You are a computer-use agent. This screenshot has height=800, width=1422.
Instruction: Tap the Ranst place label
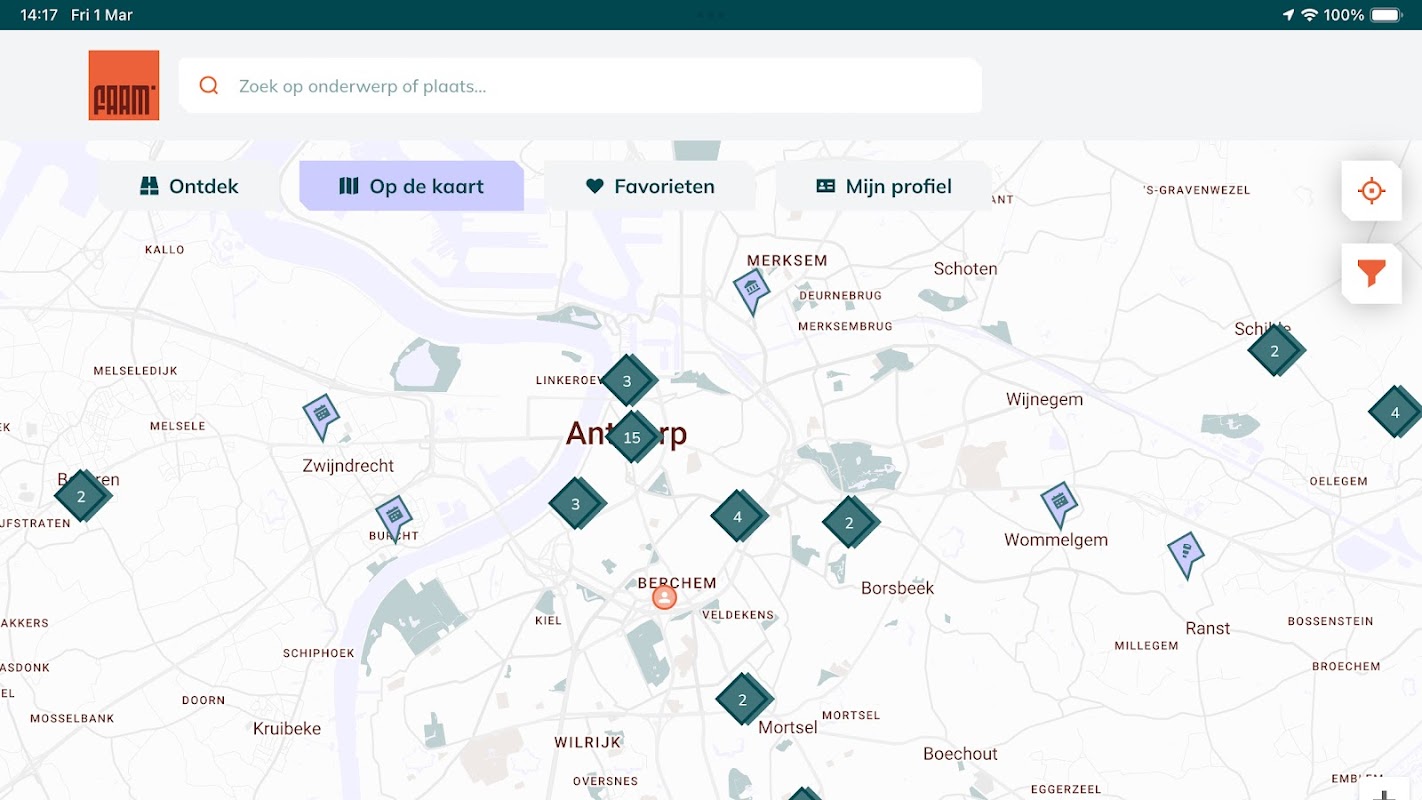(x=1208, y=629)
